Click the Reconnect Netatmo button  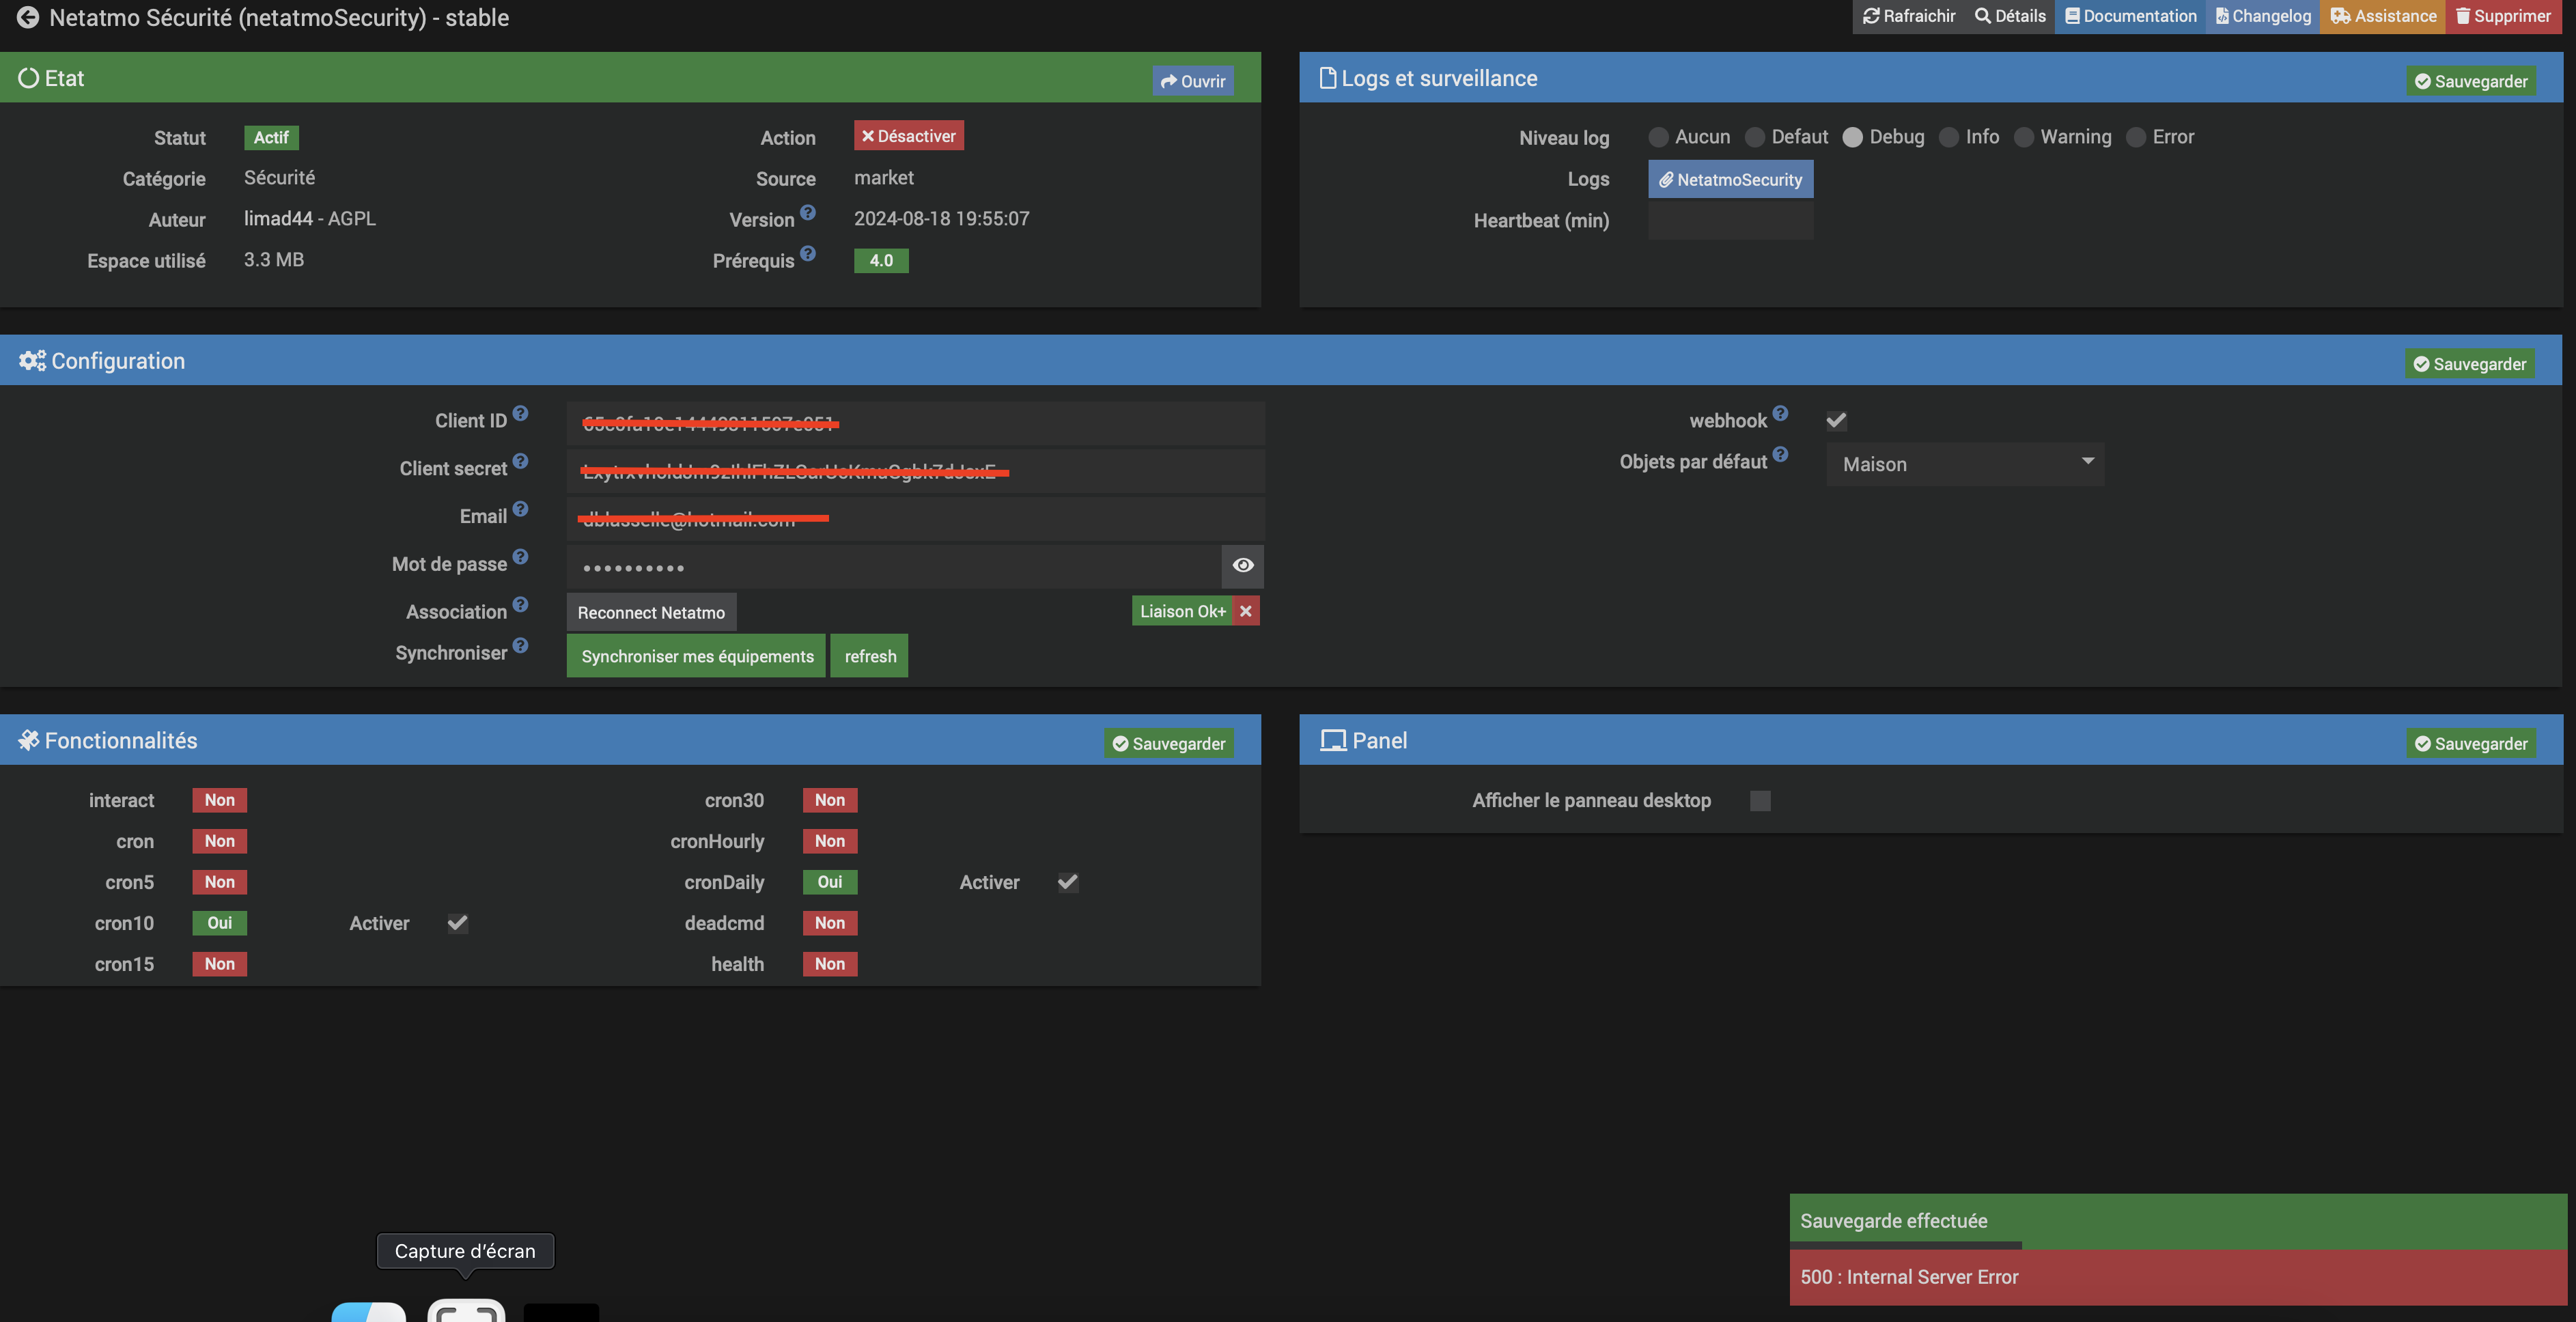pyautogui.click(x=651, y=612)
